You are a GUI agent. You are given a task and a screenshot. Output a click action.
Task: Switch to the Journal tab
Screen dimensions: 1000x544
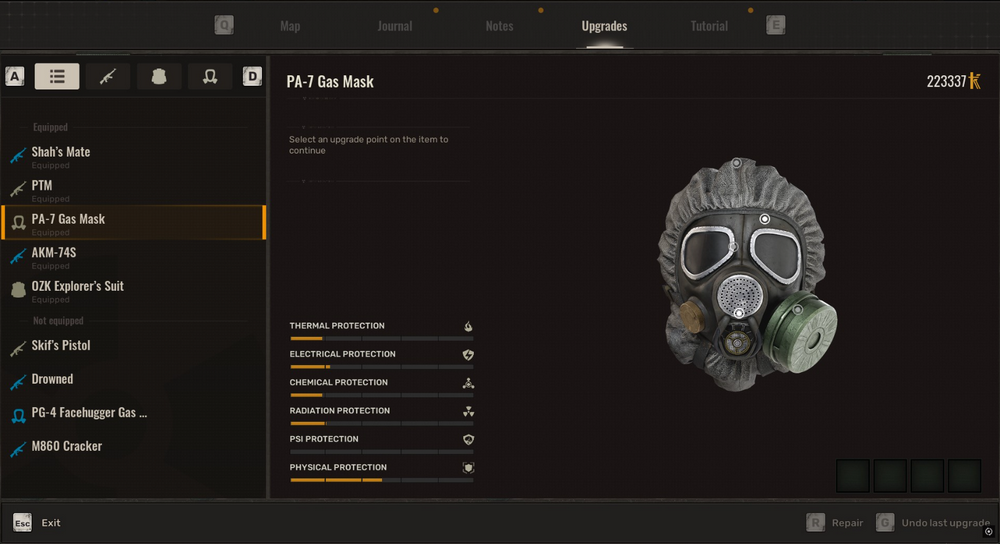coord(395,26)
